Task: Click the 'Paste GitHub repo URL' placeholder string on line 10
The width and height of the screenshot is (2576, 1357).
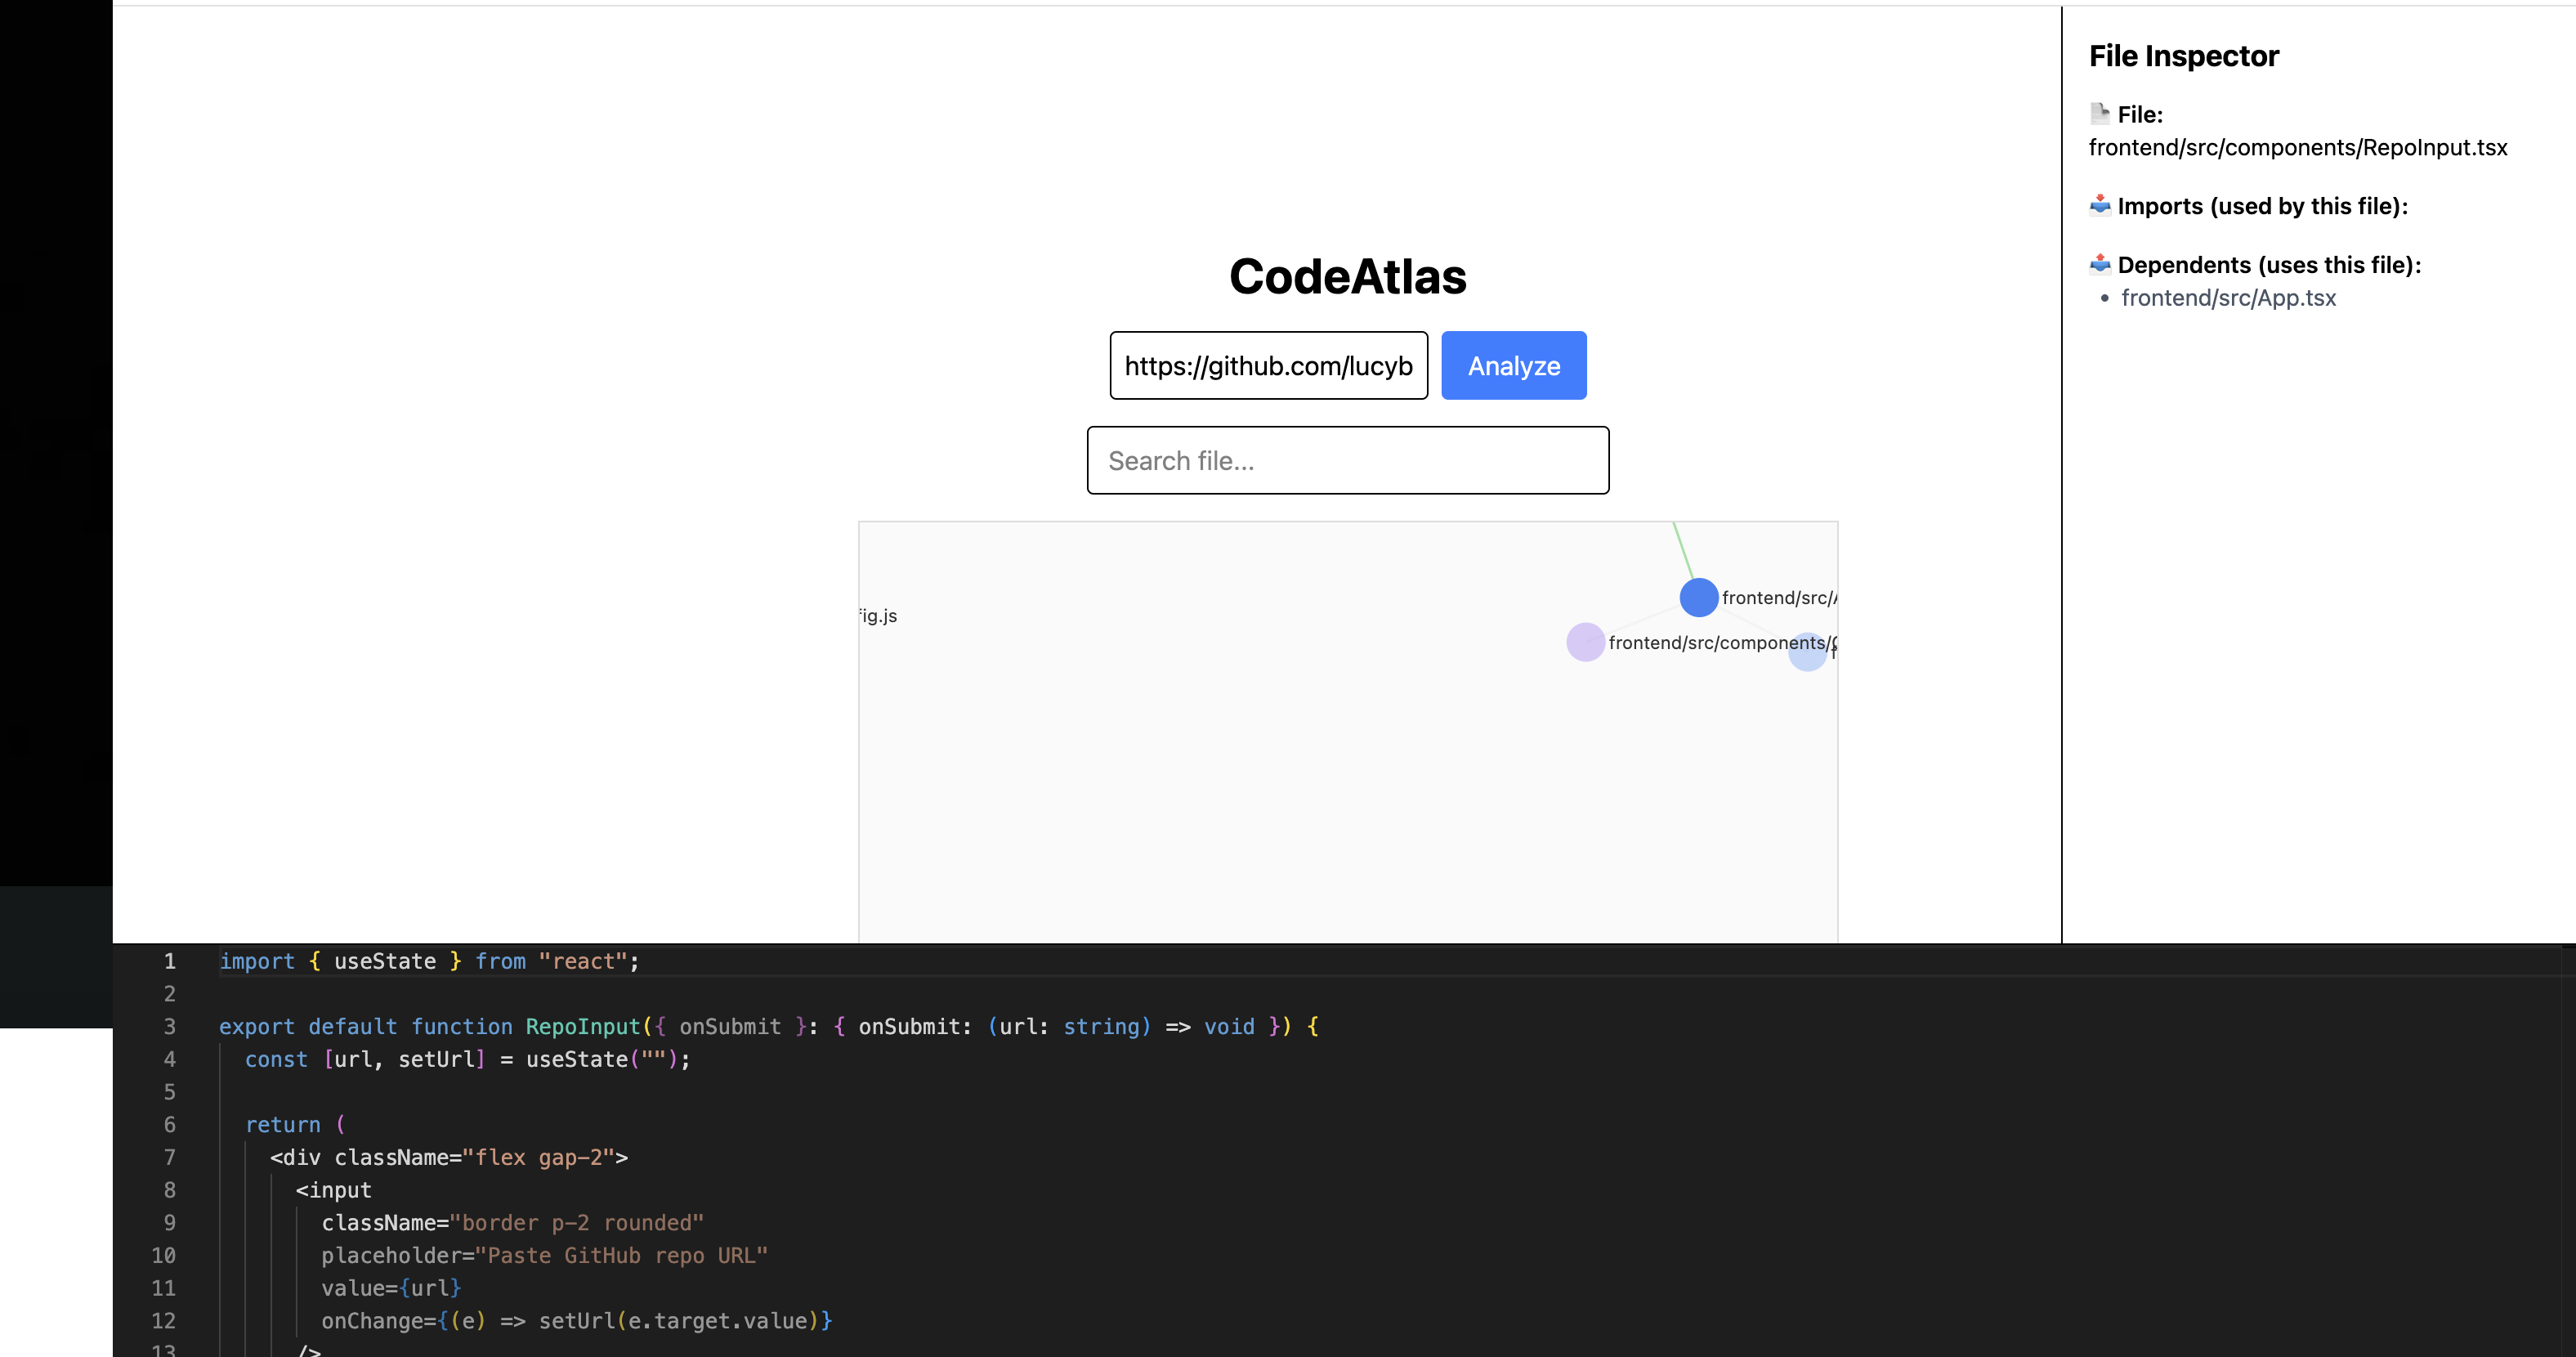Action: 622,1256
